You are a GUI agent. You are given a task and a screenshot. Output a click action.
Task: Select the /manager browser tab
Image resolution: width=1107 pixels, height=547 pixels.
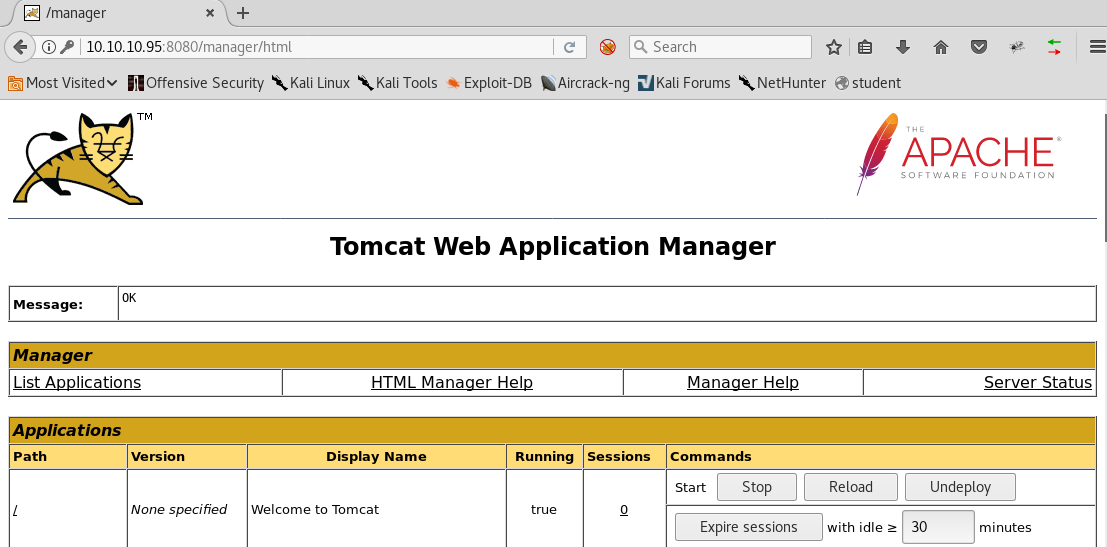110,13
